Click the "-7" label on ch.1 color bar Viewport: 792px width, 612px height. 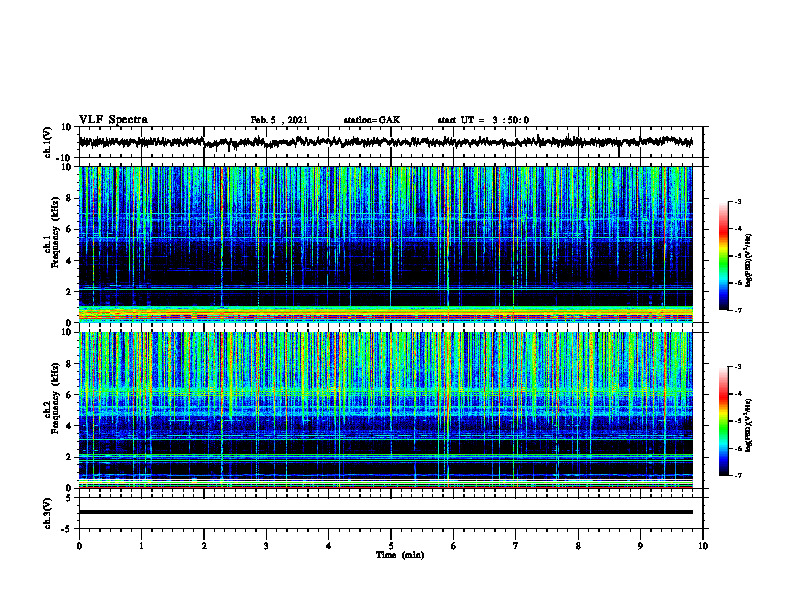pos(738,310)
